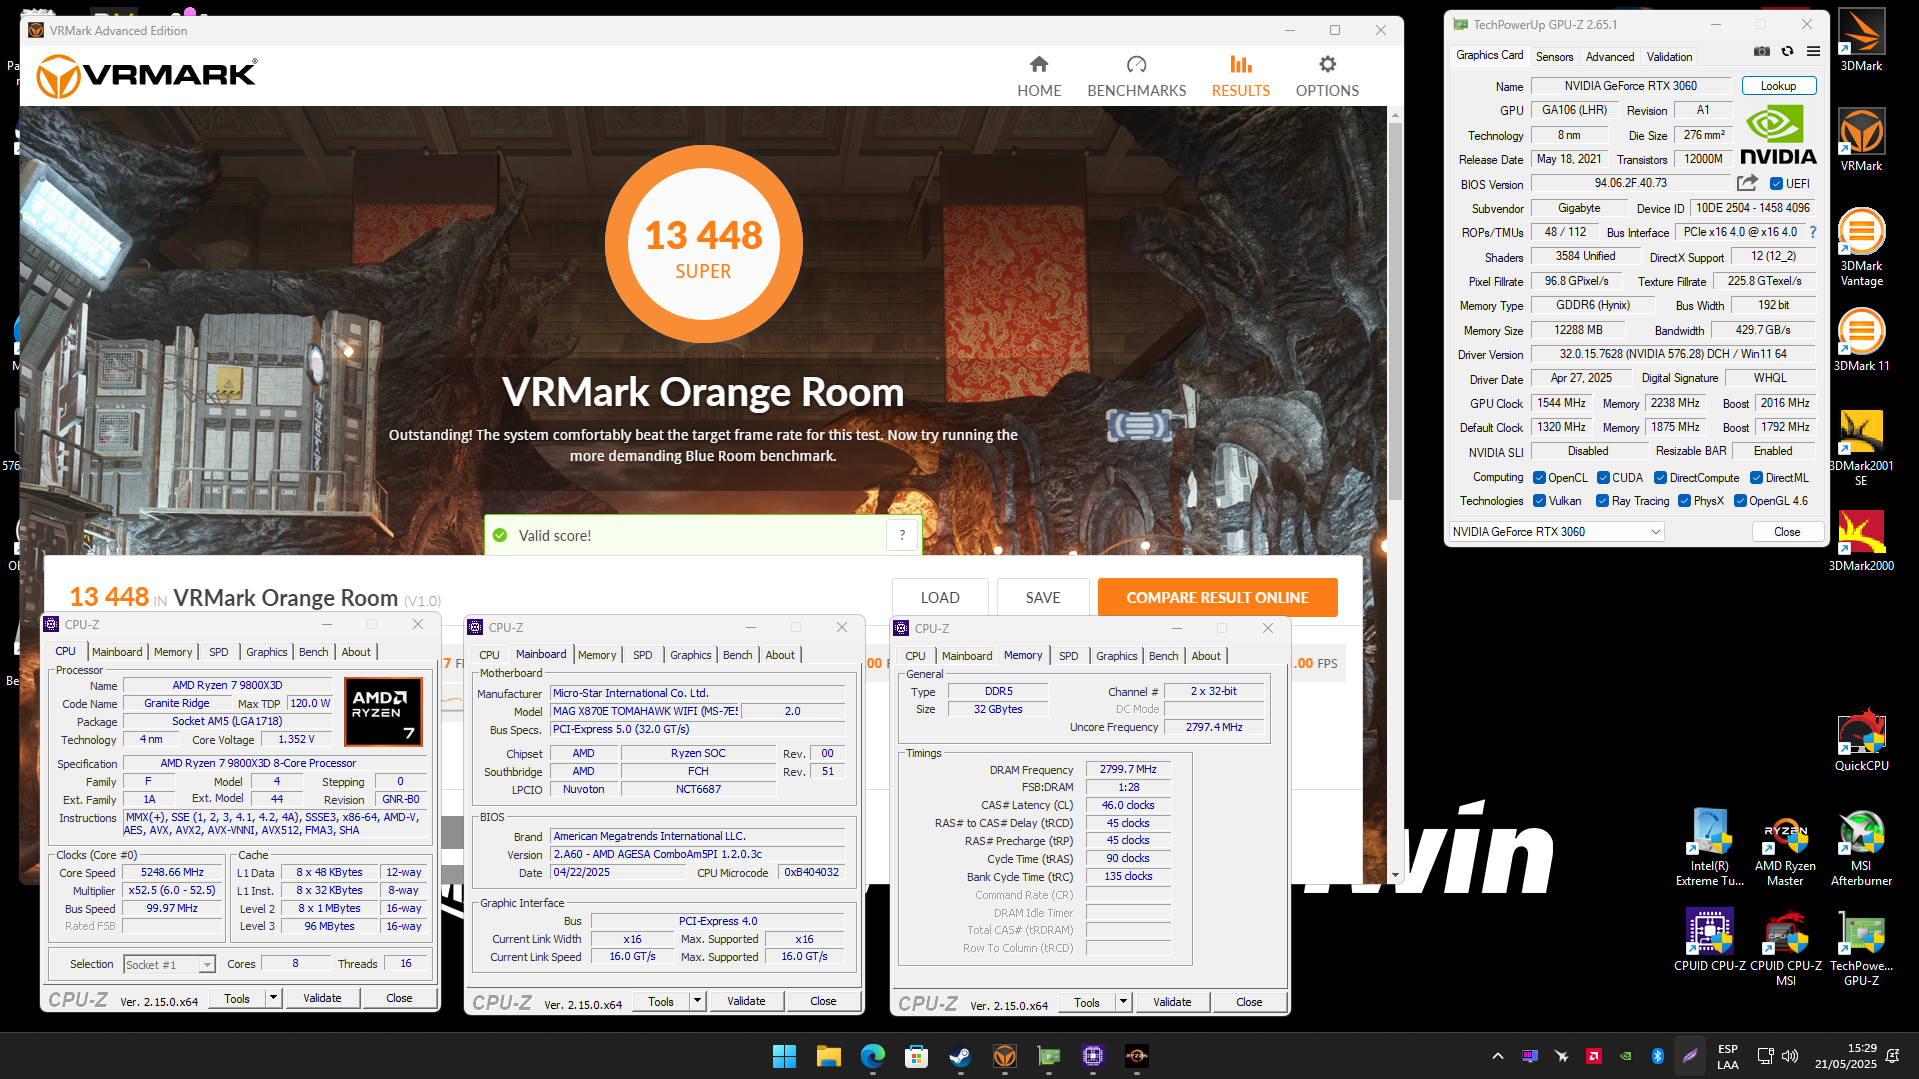Open QuickCPU desktop shortcut

coord(1861,740)
